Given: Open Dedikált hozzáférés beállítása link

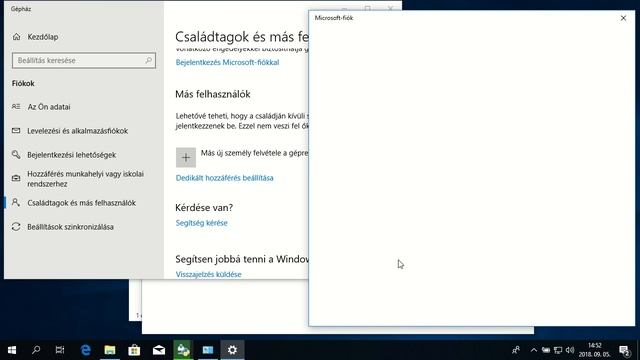Looking at the screenshot, I should coord(224,178).
